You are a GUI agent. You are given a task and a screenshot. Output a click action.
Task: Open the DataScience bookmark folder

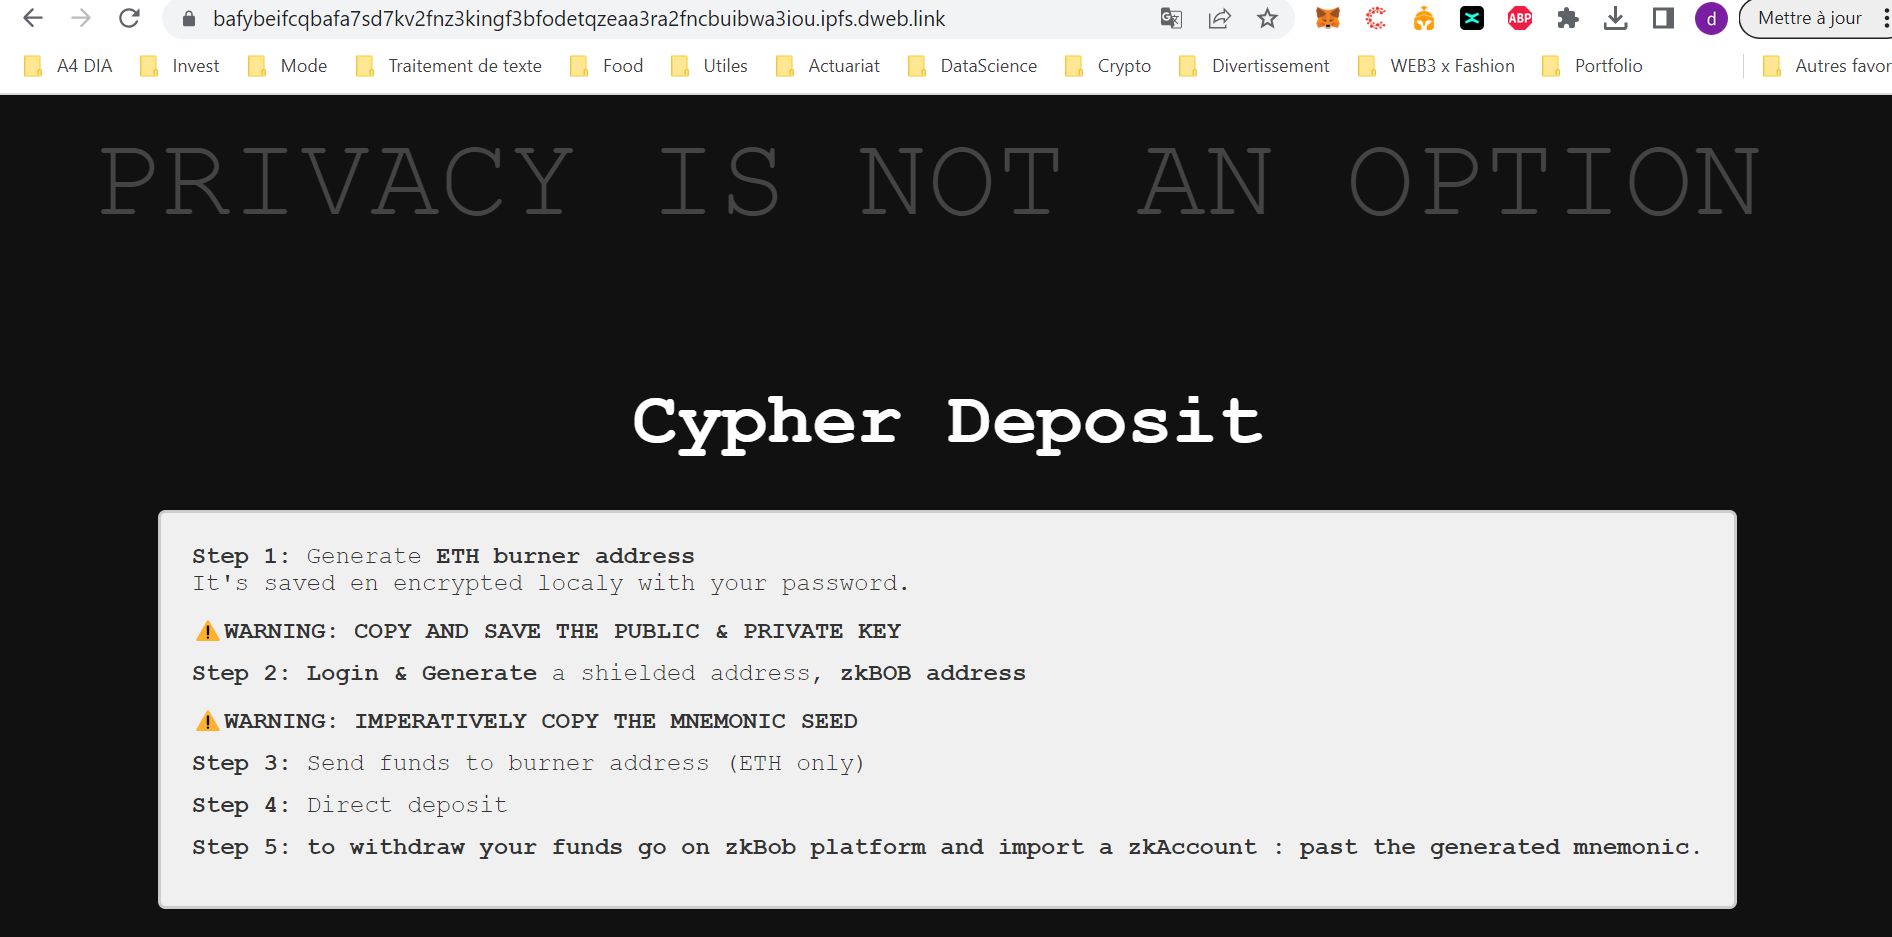point(972,66)
